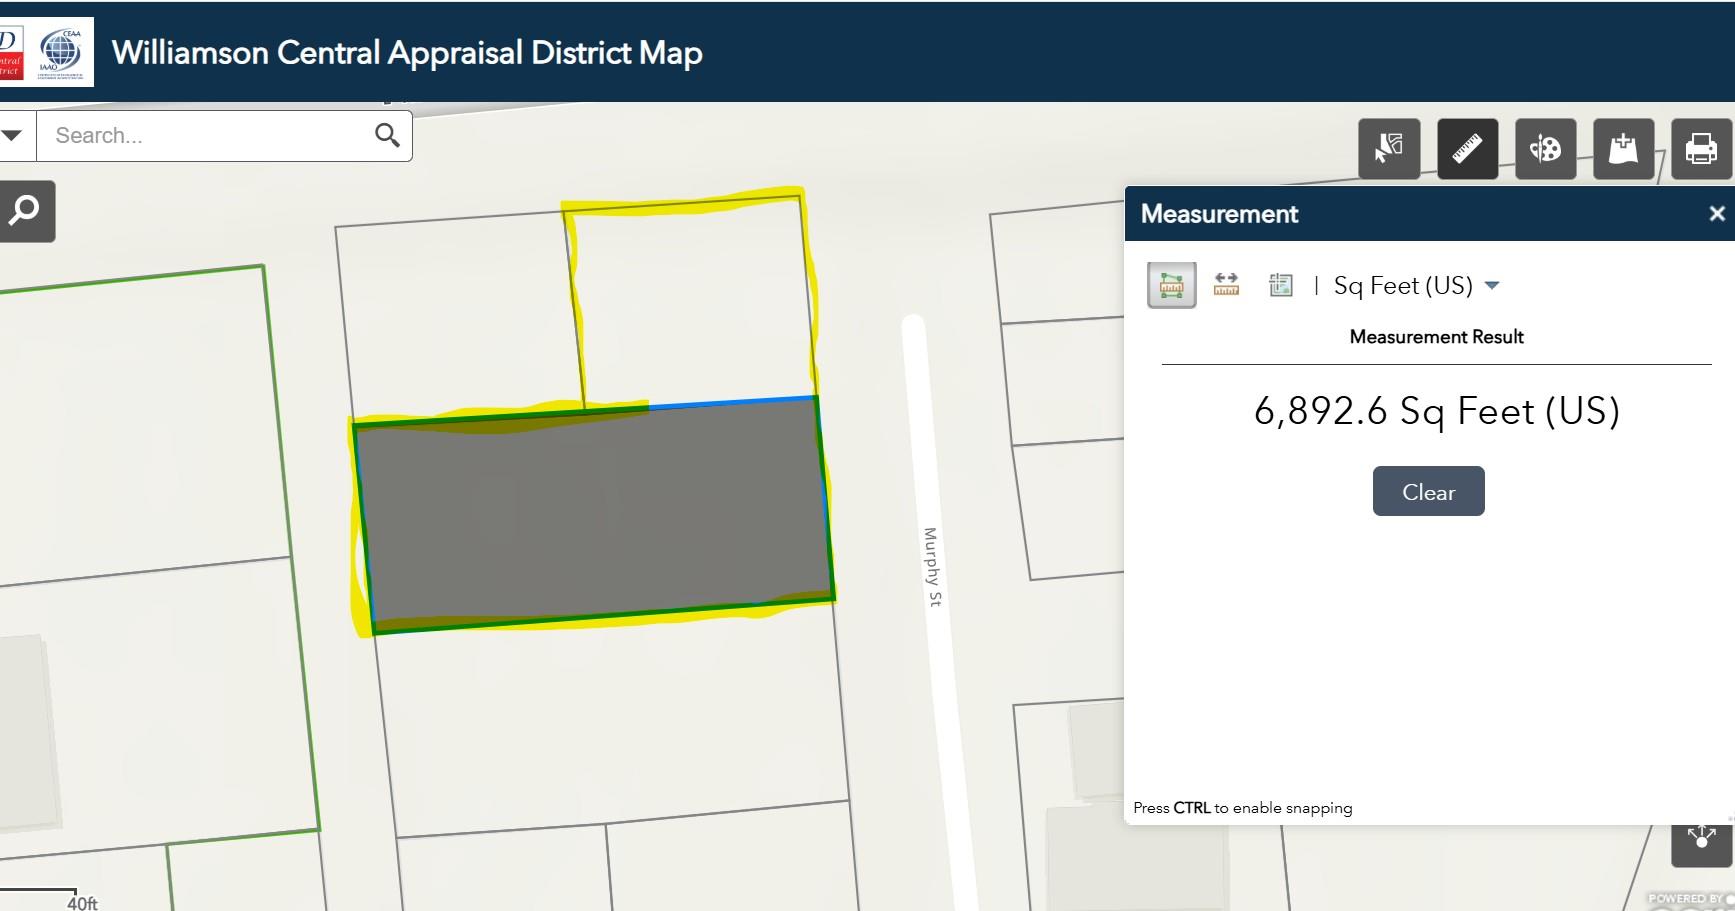Click the magnifying glass search submit icon
This screenshot has height=911, width=1735.
[387, 135]
